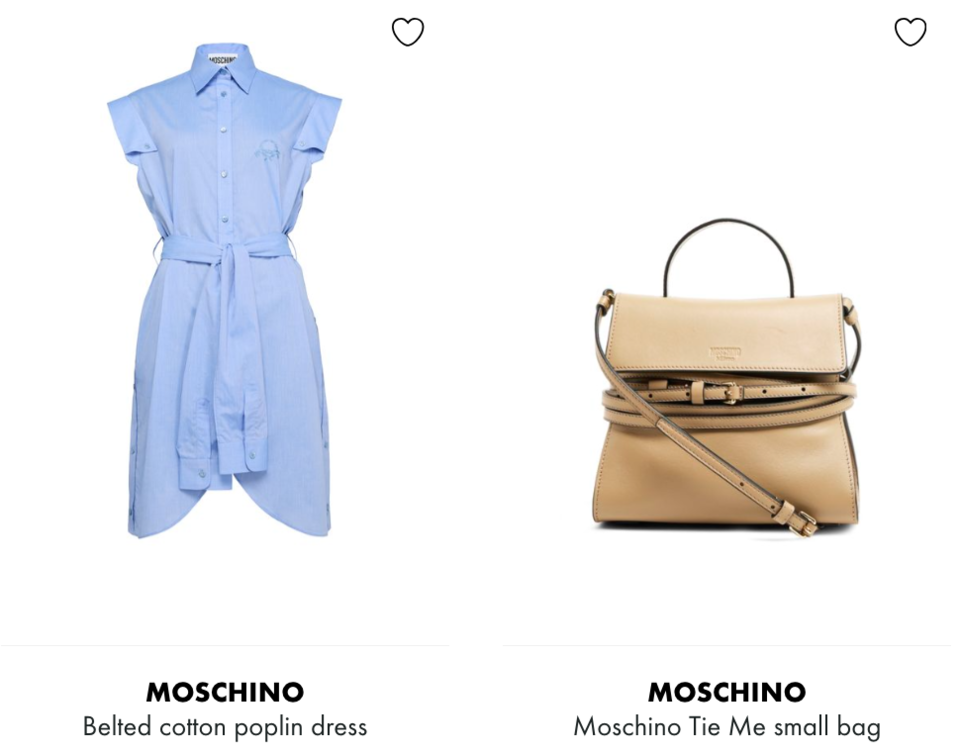Image resolution: width=960 pixels, height=754 pixels.
Task: Add the Tie Me bag to wishlist
Action: (x=910, y=32)
